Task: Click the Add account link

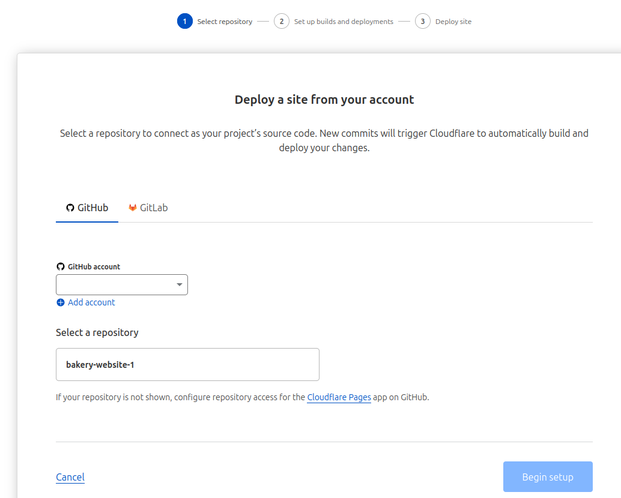Action: pyautogui.click(x=91, y=303)
